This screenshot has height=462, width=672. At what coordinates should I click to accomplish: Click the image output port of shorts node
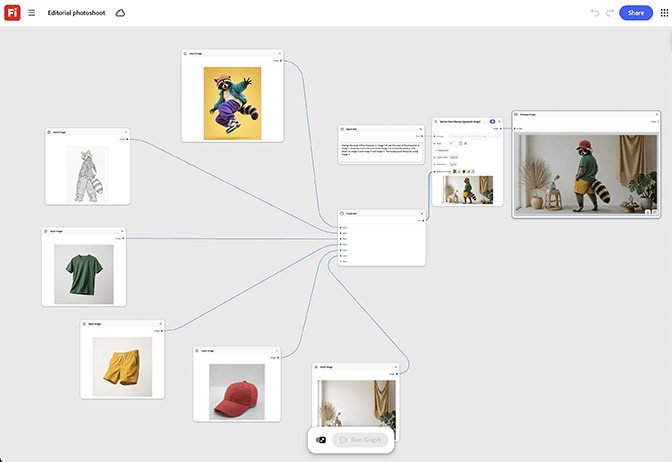(x=162, y=331)
